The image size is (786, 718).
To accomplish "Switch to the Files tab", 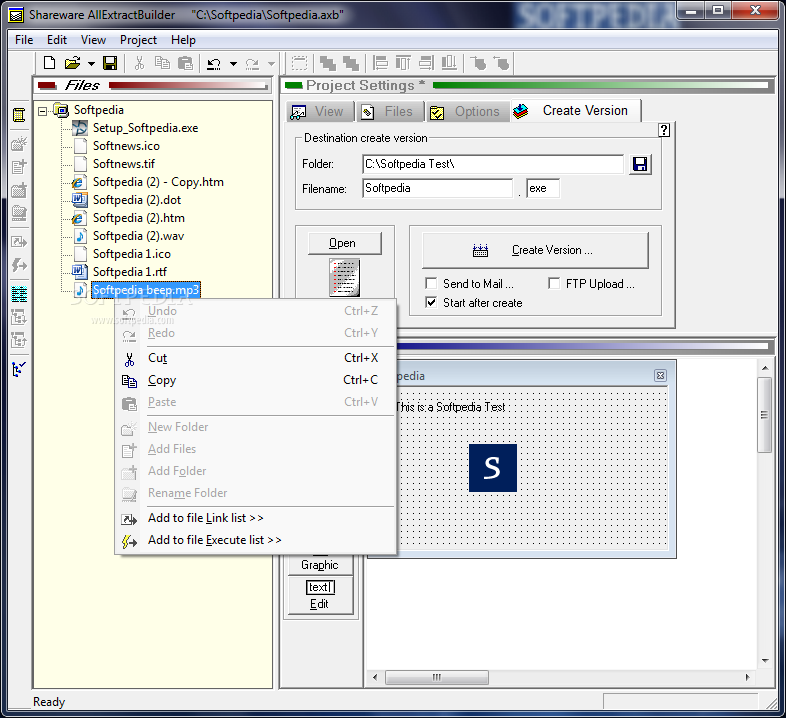I will [x=390, y=111].
